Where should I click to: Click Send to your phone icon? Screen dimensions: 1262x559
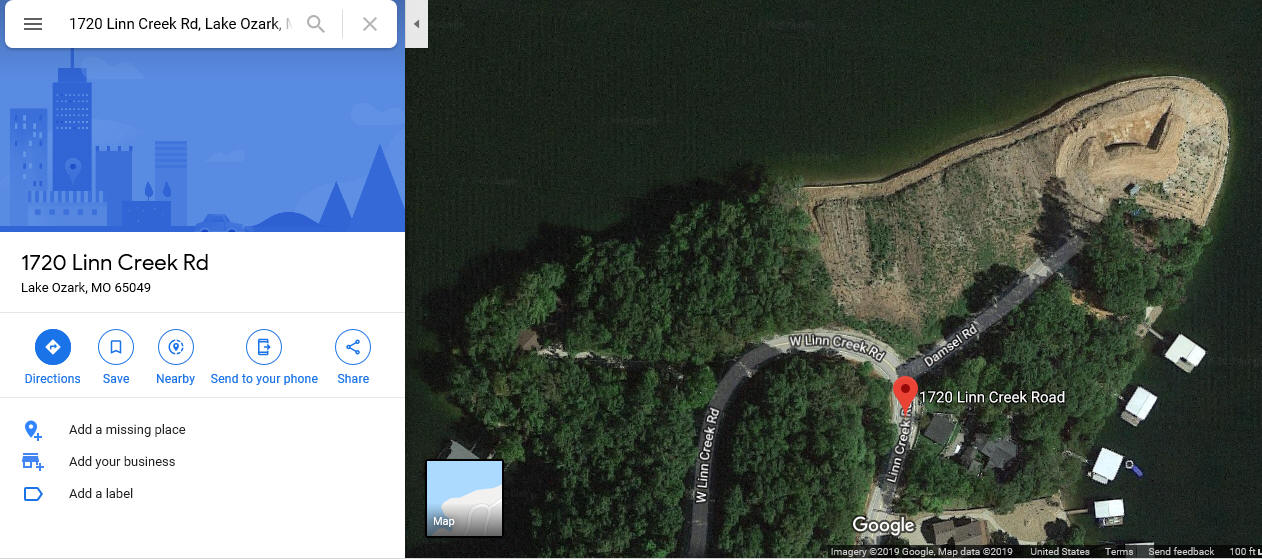click(x=264, y=347)
